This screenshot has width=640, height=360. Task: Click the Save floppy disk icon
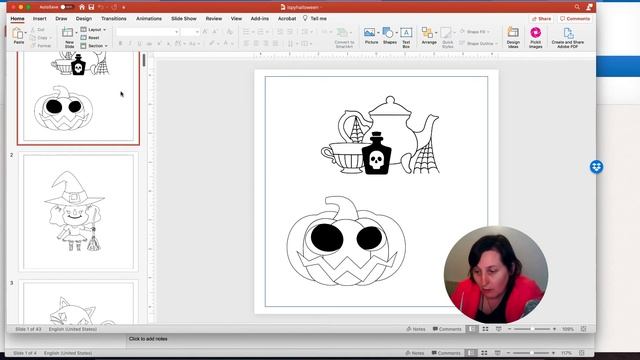tap(91, 7)
